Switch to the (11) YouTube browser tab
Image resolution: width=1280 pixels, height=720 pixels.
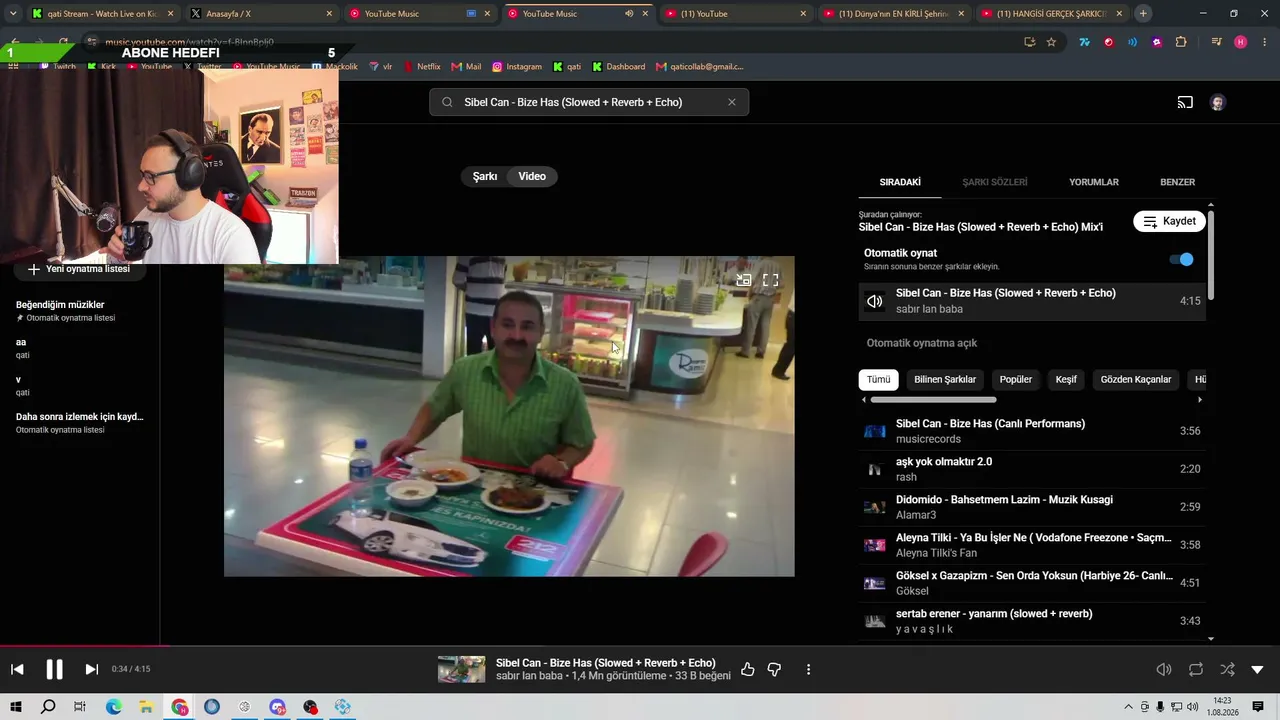pos(739,14)
